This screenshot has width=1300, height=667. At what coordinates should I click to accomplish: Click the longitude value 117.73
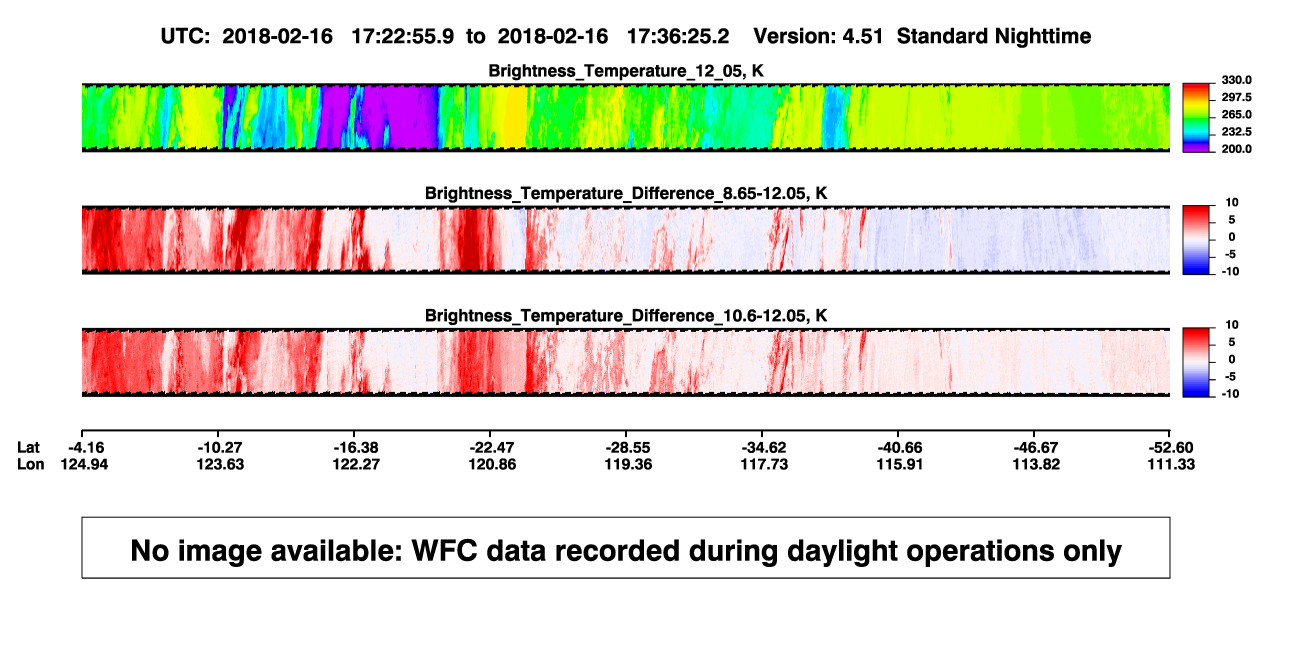pyautogui.click(x=765, y=464)
